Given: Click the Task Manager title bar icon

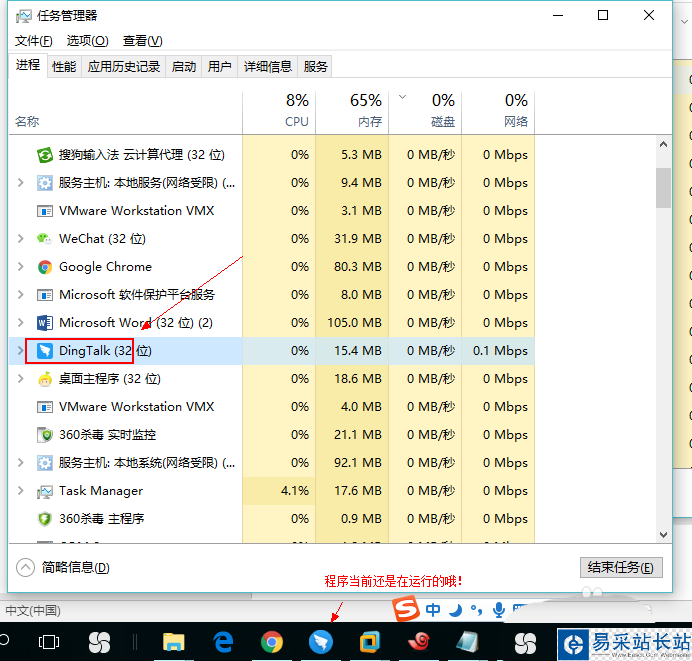Looking at the screenshot, I should [23, 16].
